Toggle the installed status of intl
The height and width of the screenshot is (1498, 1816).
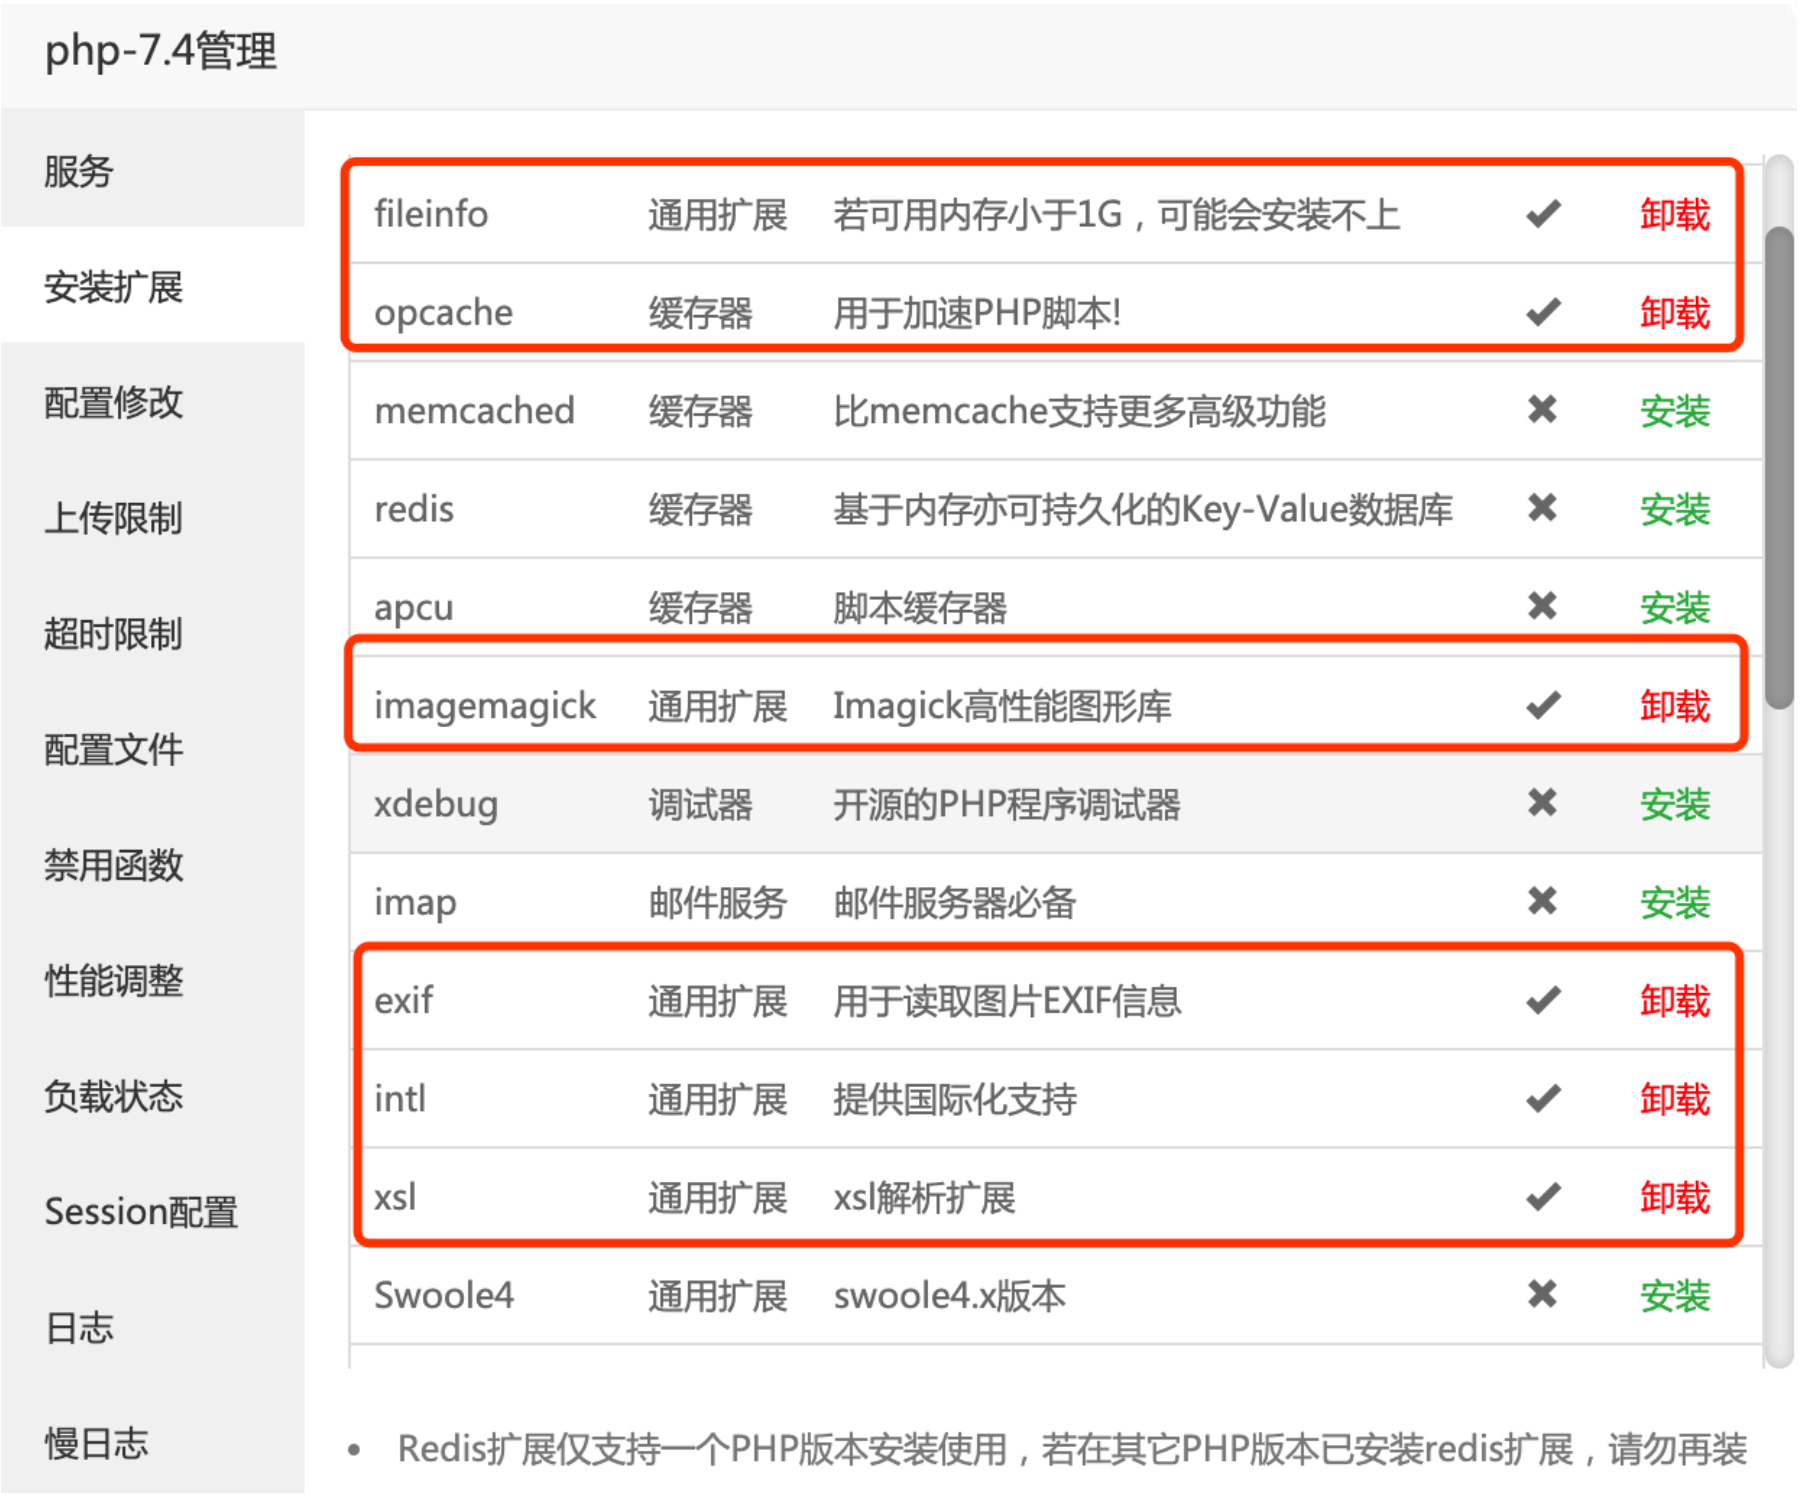(1543, 1098)
